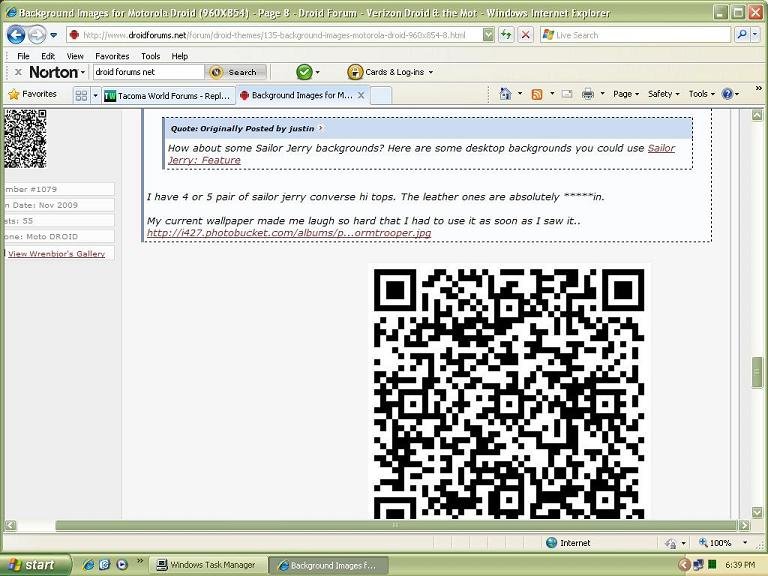Screen dimensions: 768x576
Task: Click the Norton search field with 'droid forums net'
Action: [148, 72]
